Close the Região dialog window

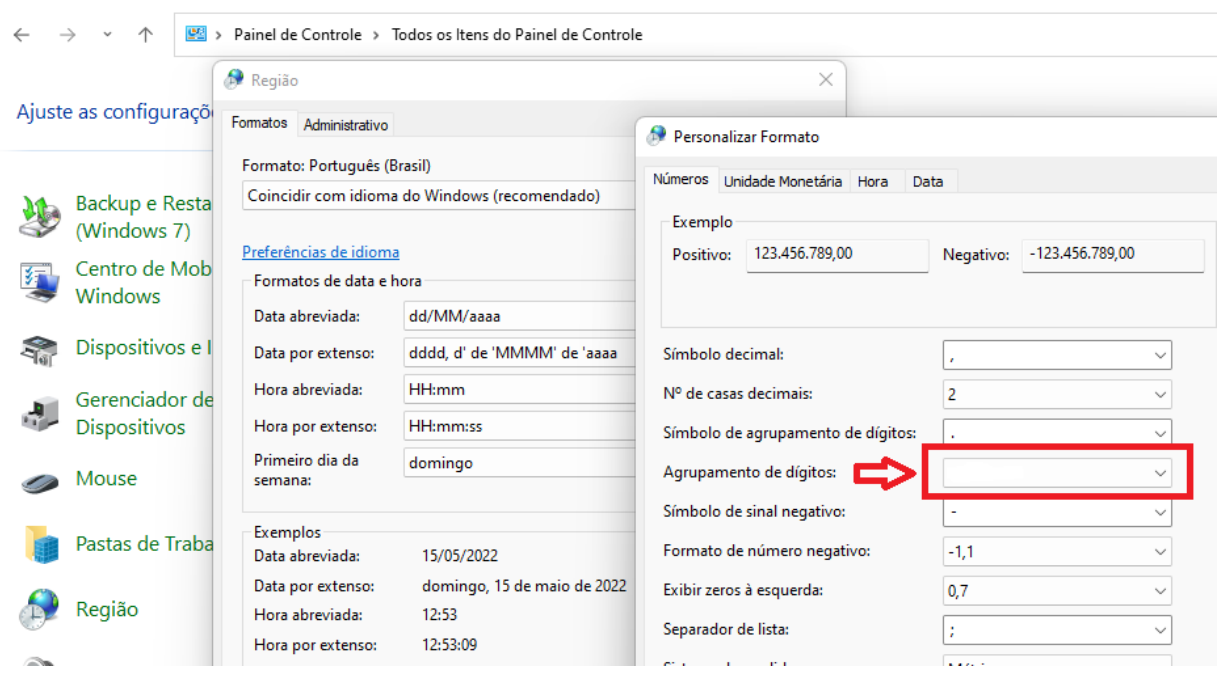826,80
